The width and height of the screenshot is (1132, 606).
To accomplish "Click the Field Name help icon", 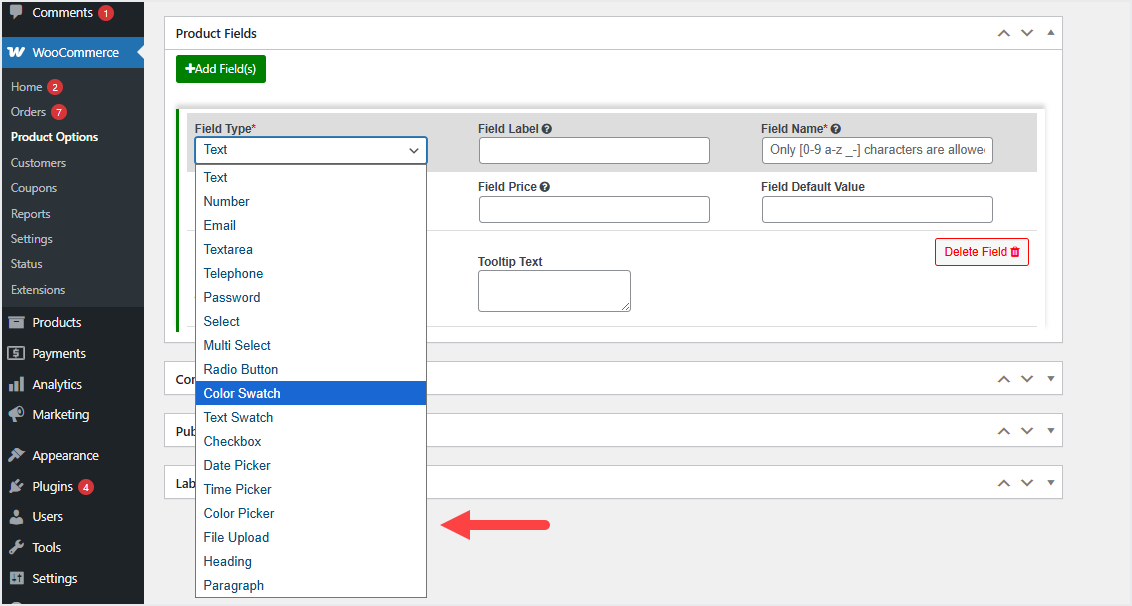I will click(835, 129).
